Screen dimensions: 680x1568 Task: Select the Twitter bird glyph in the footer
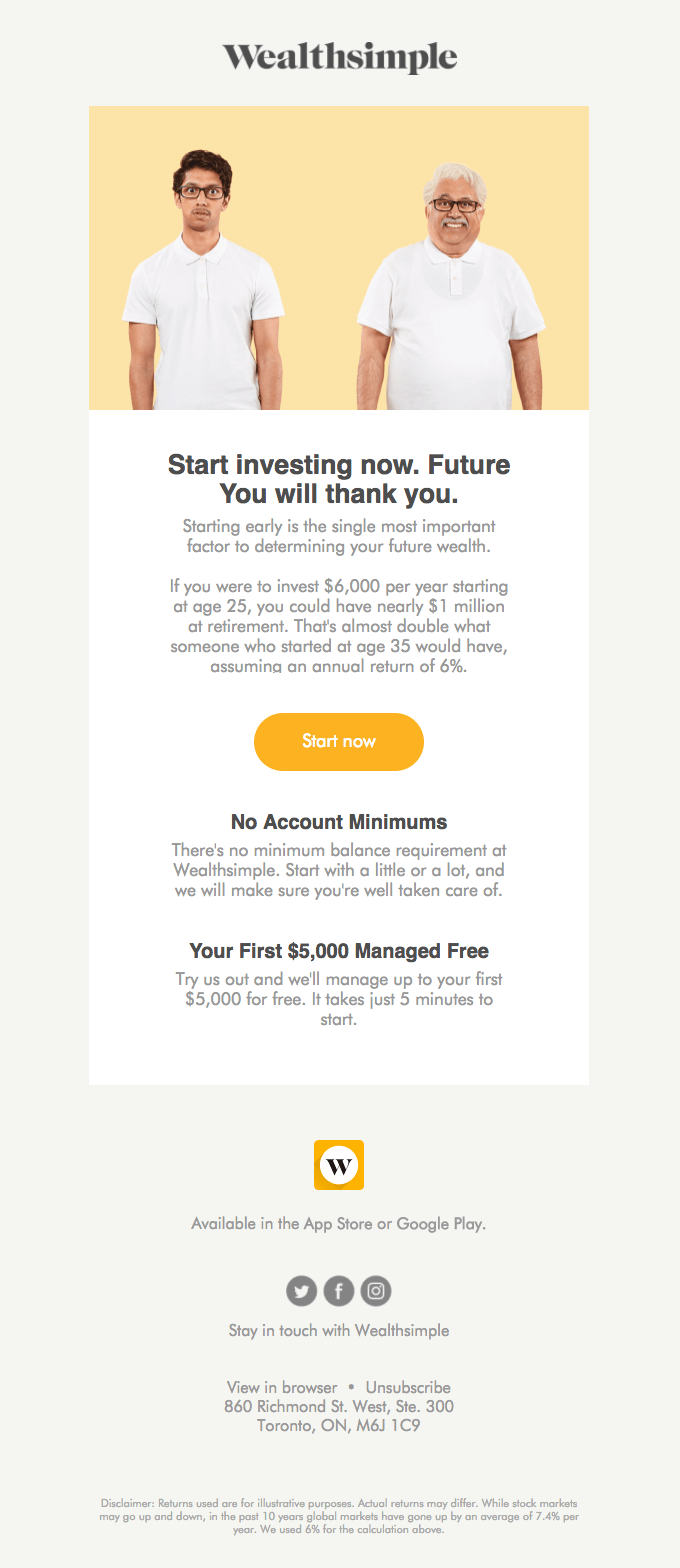[x=301, y=1291]
